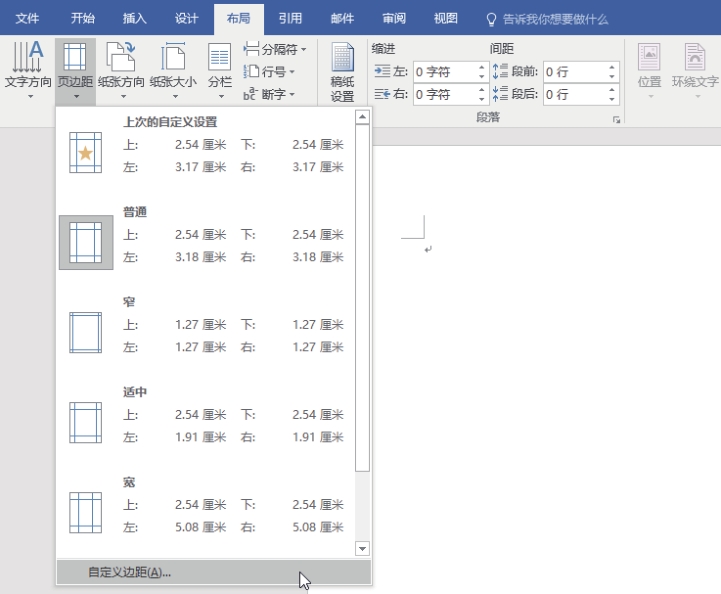Screen dimensions: 721x594
Task: Select the 布局 layout tab
Action: coord(239,18)
